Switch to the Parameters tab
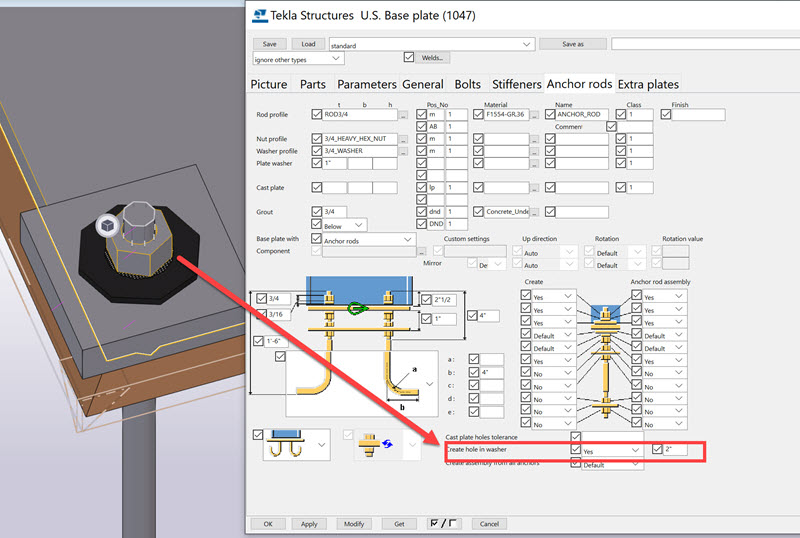 pyautogui.click(x=367, y=84)
